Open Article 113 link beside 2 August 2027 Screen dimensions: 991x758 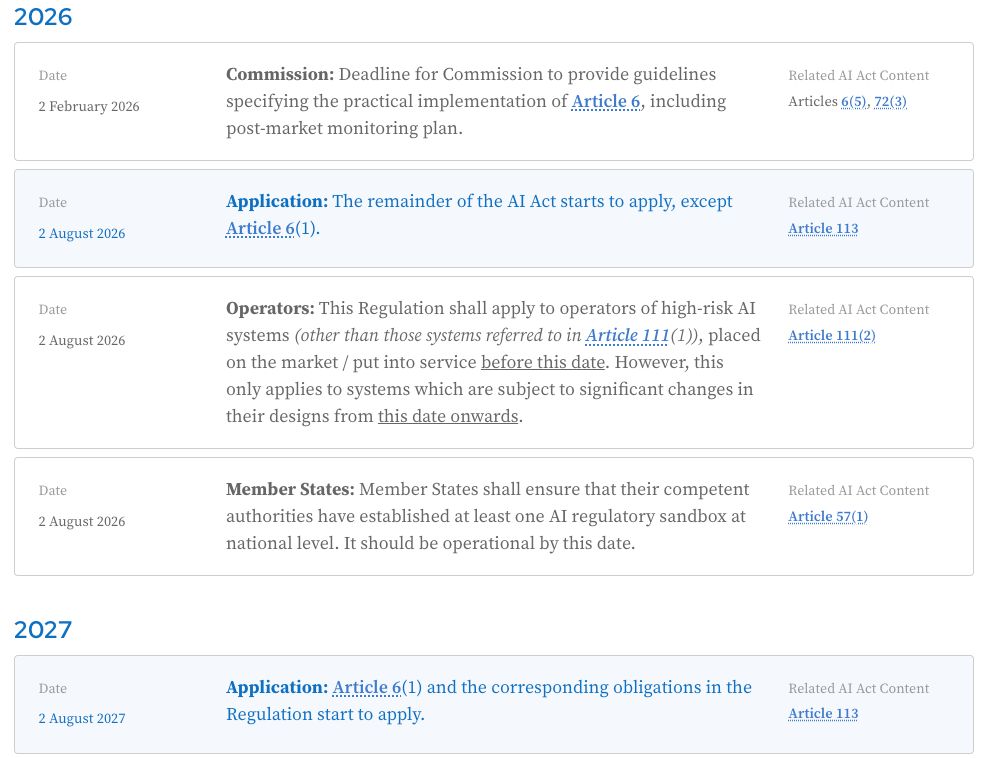pyautogui.click(x=823, y=713)
